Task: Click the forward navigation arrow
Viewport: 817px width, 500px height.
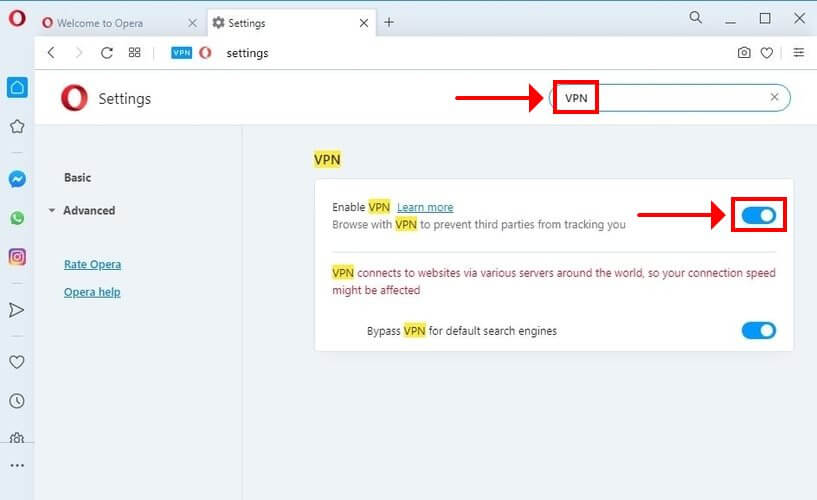Action: tap(79, 53)
